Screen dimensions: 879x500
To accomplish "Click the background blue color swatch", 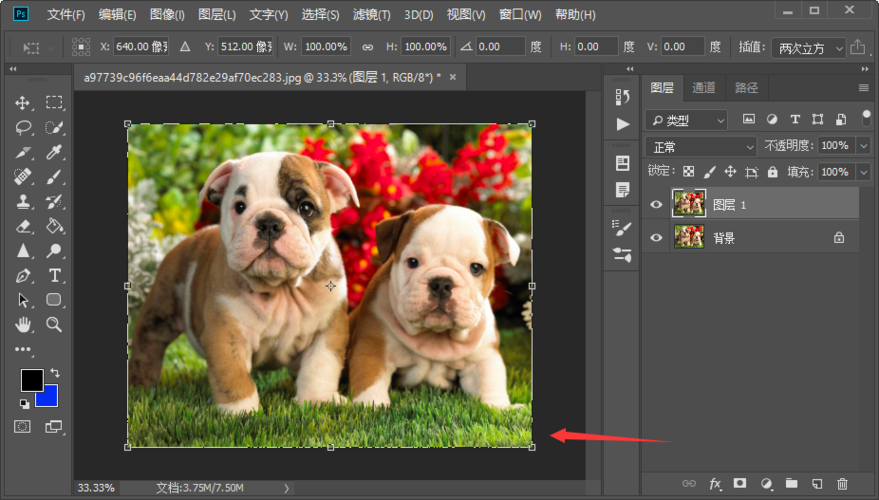I will [x=49, y=398].
